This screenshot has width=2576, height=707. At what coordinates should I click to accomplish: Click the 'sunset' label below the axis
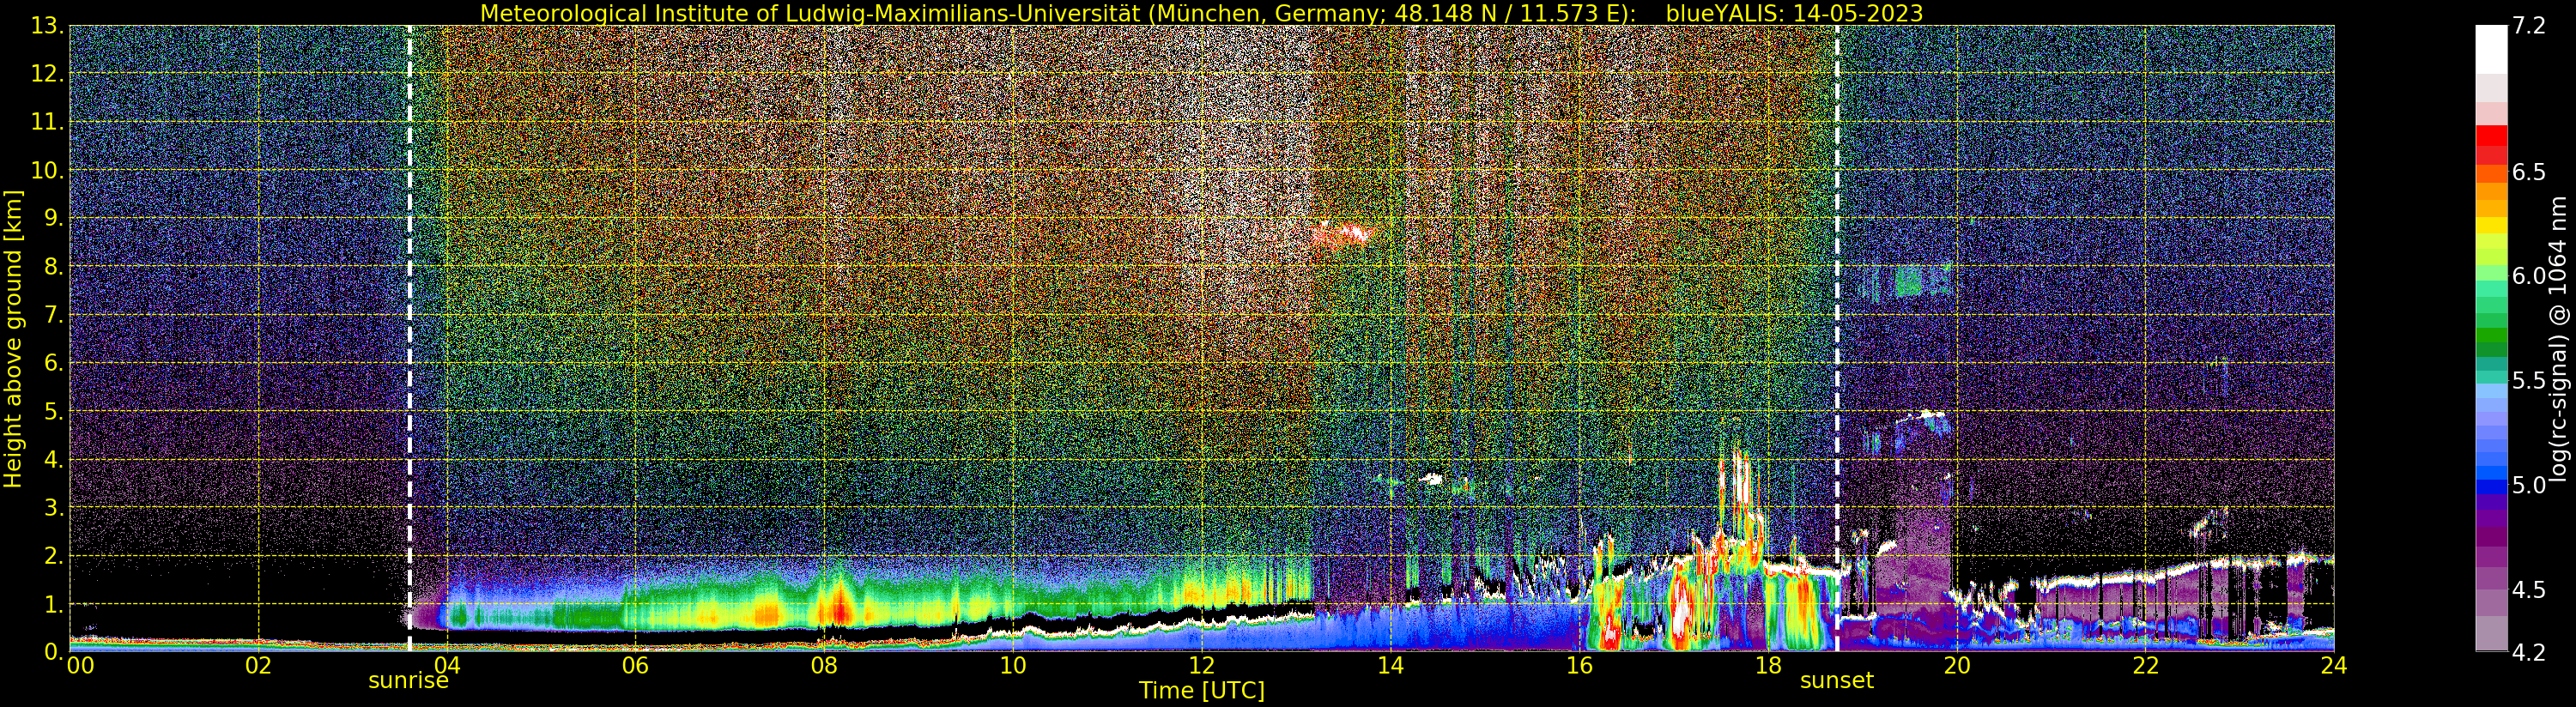pyautogui.click(x=1836, y=681)
